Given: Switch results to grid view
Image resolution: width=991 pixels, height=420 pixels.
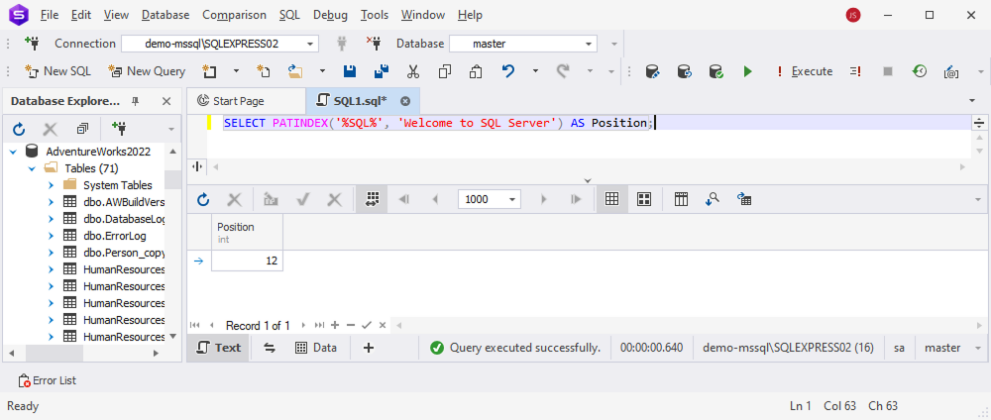Looking at the screenshot, I should pos(610,199).
